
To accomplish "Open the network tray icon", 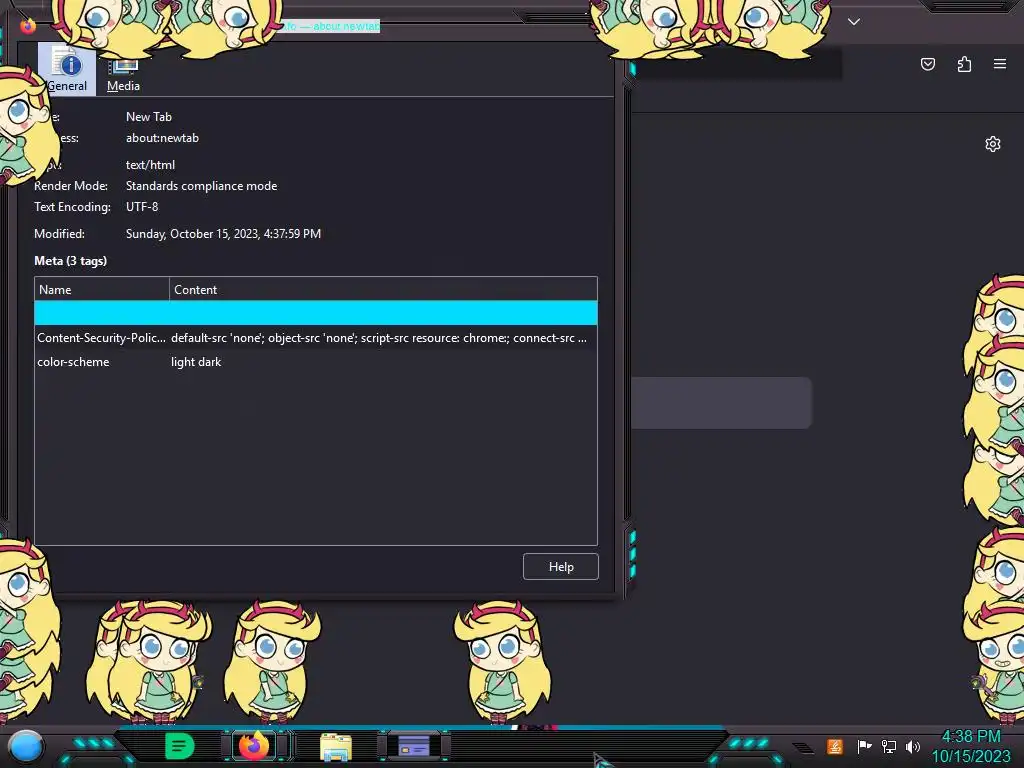I will [888, 746].
